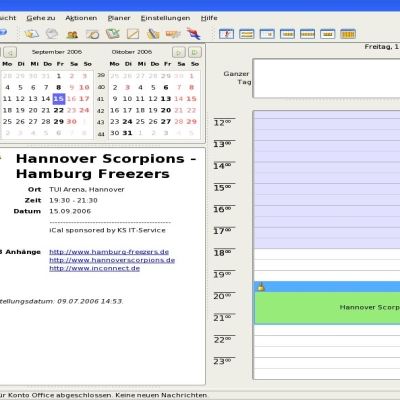Click the pencil holder toolbar icon
The image size is (400, 400).
153,34
